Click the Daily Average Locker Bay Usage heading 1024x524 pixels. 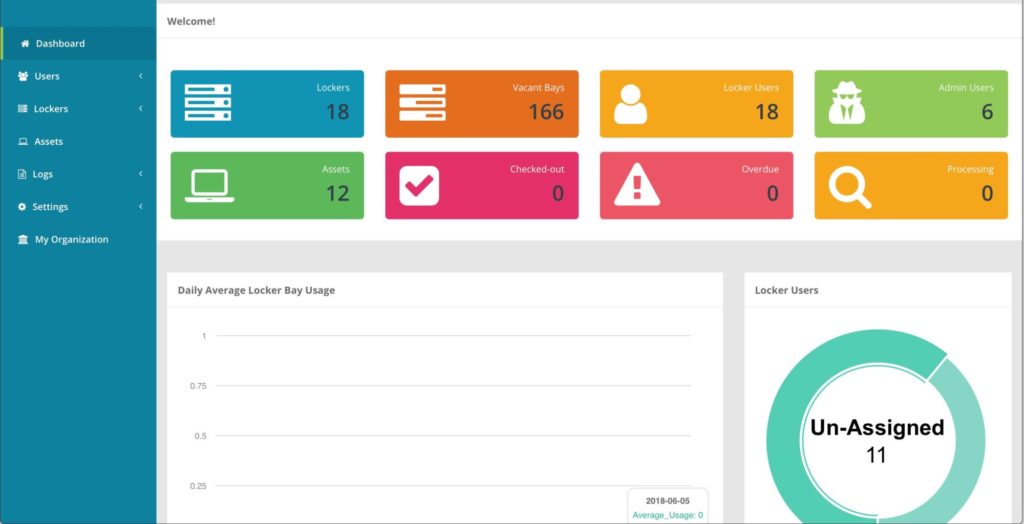click(256, 290)
